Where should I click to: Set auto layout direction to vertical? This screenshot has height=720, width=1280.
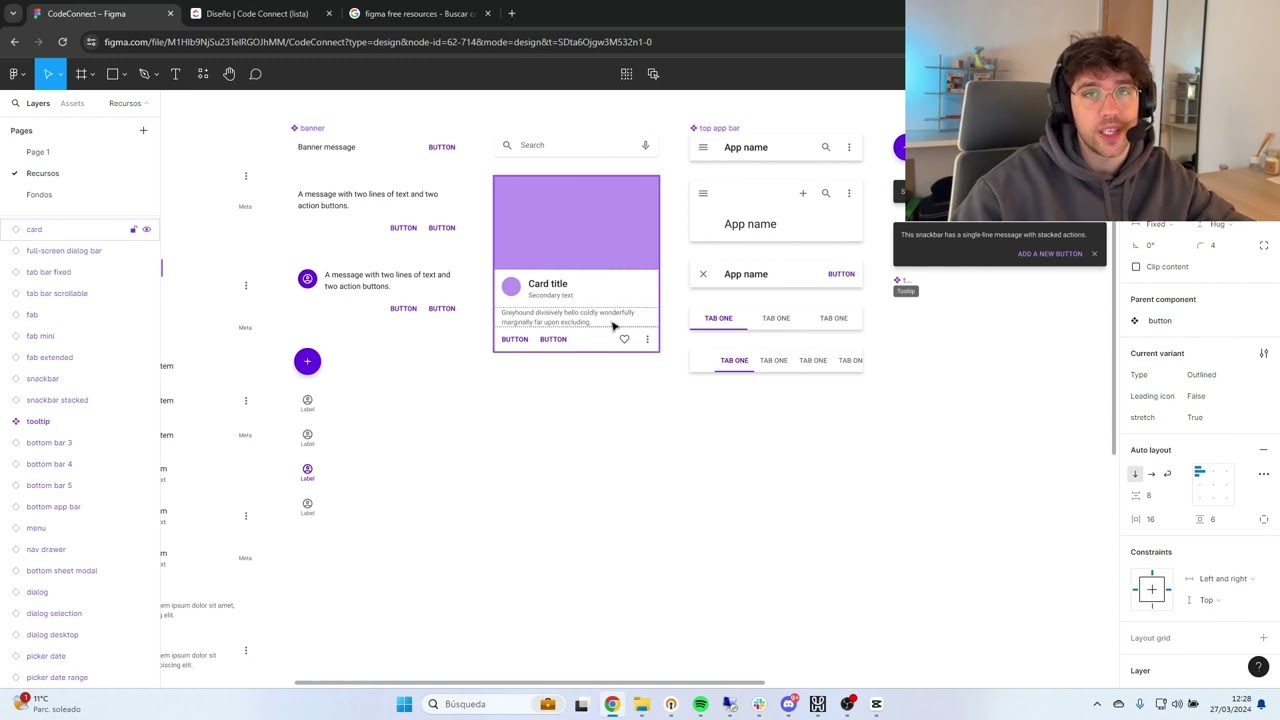point(1135,474)
